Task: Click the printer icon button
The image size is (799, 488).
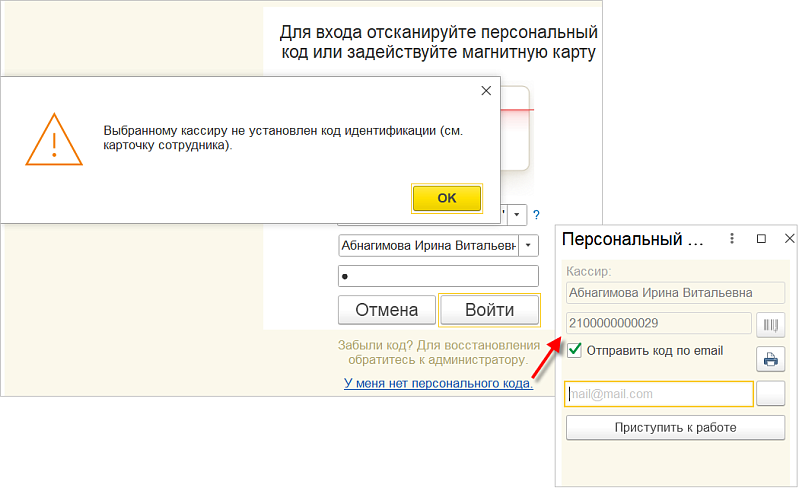Action: click(771, 358)
